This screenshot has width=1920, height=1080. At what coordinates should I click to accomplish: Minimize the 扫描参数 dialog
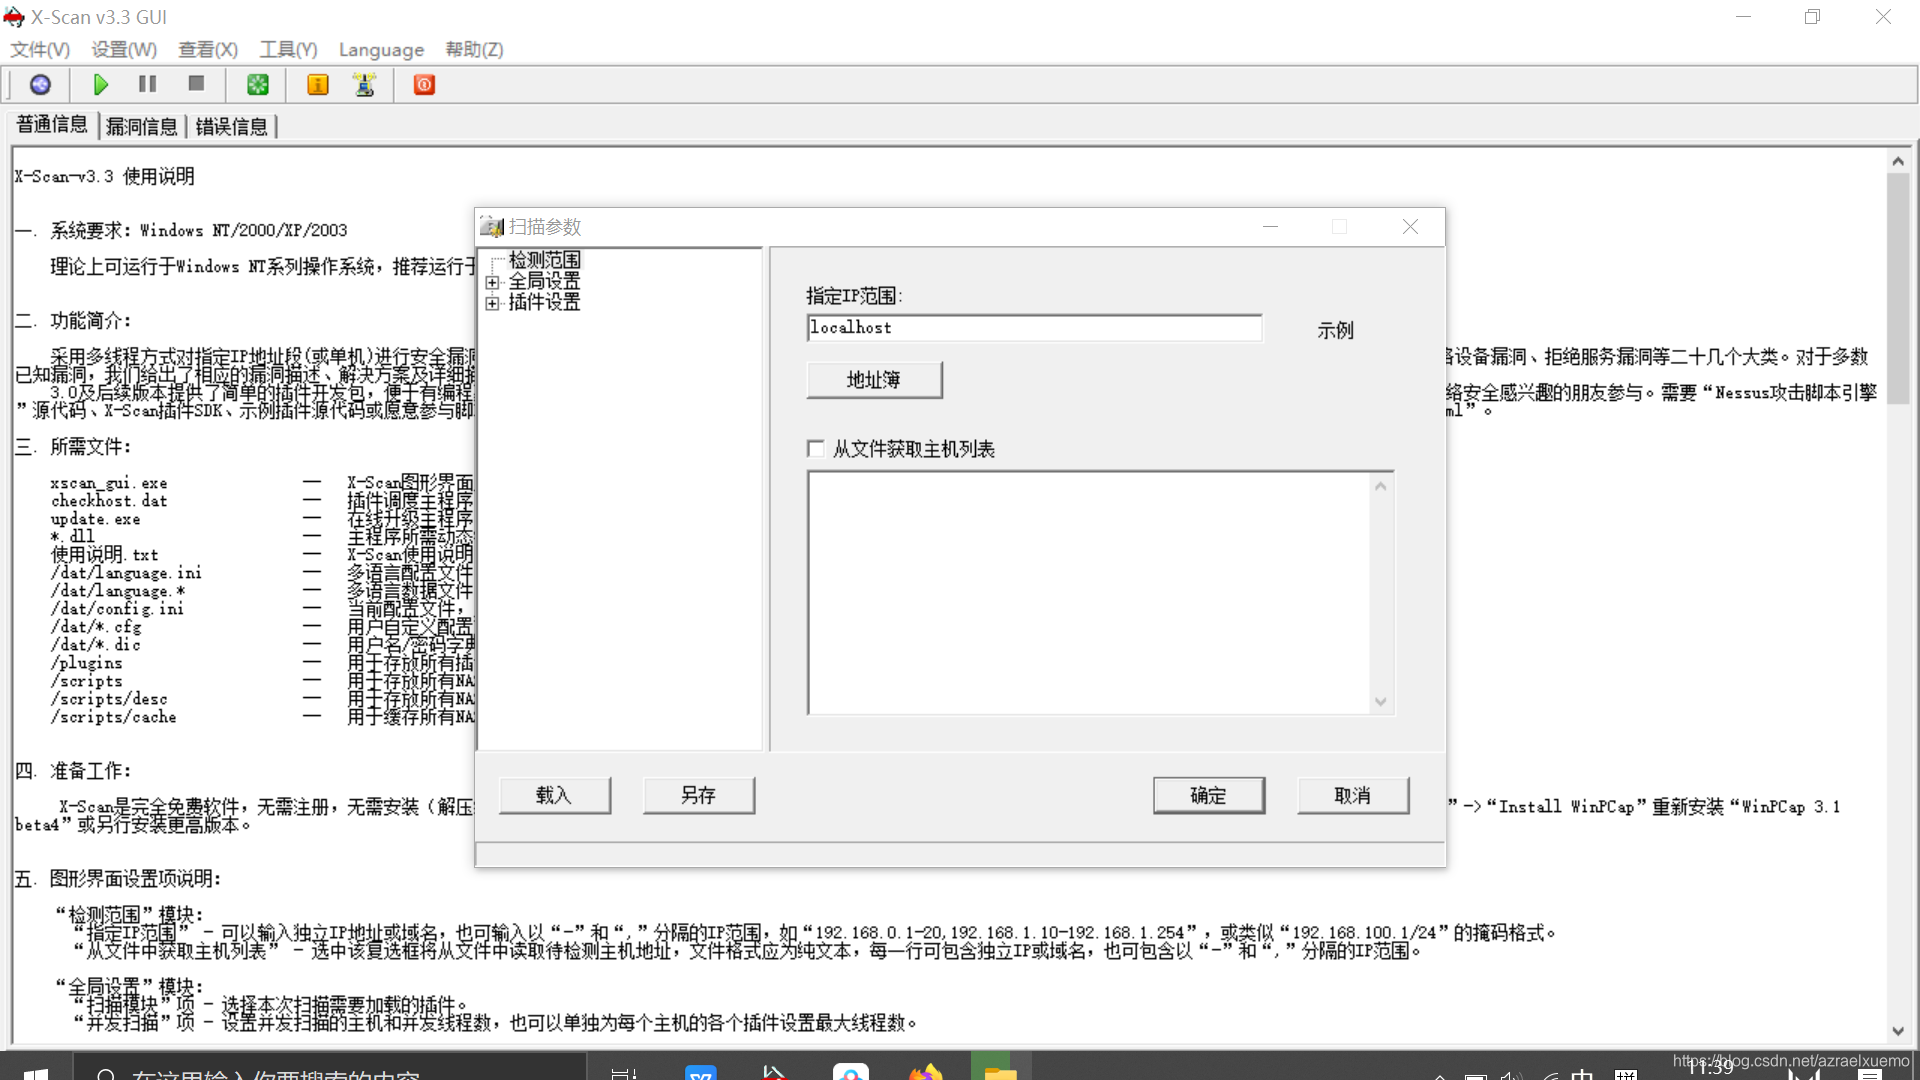pos(1270,227)
